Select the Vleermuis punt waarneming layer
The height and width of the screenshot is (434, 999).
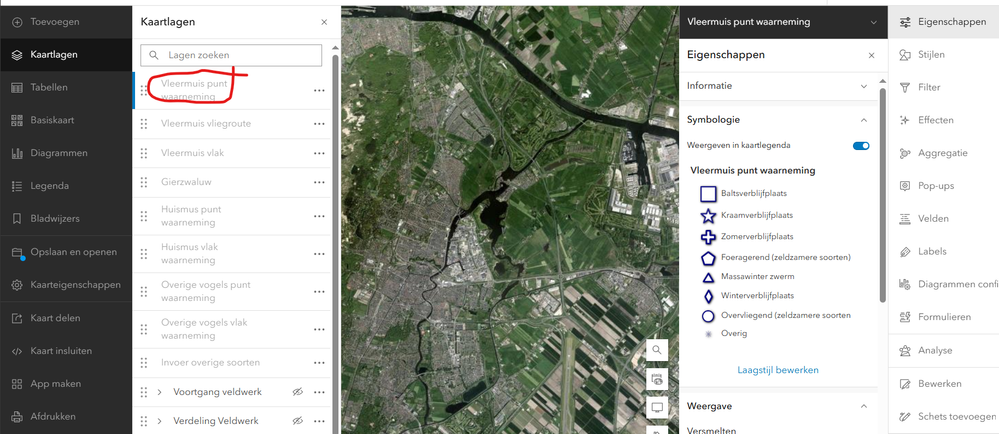point(194,90)
